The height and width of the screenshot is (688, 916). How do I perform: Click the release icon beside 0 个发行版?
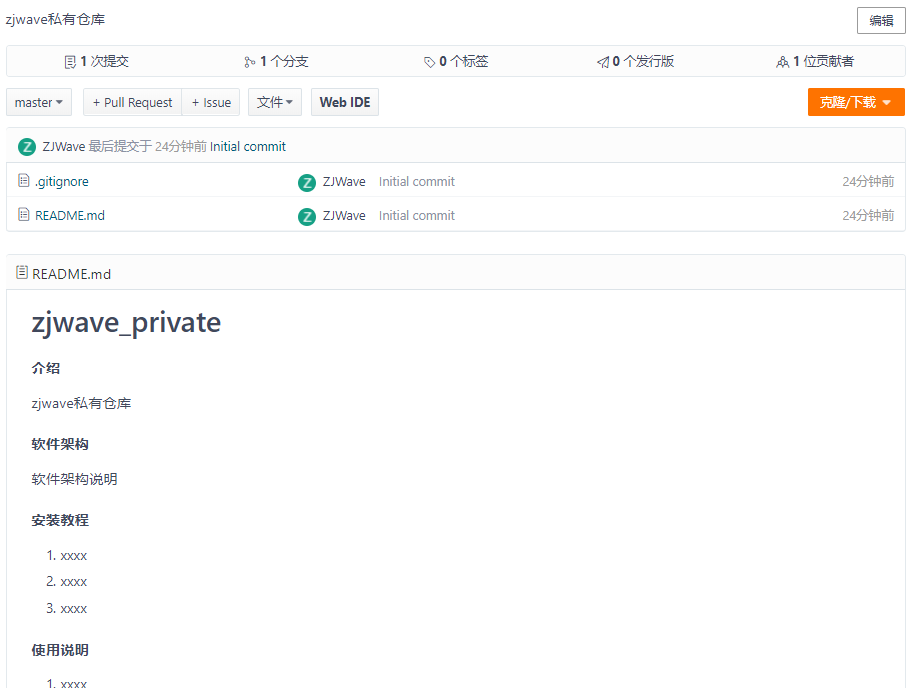(x=603, y=62)
